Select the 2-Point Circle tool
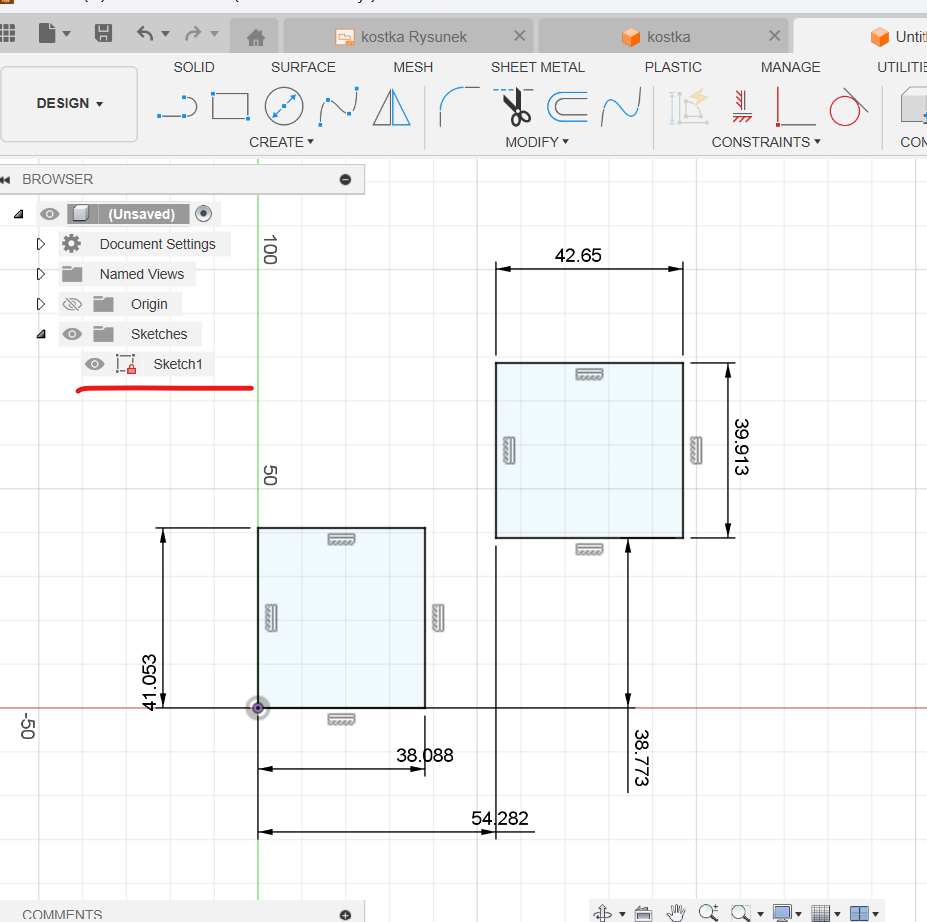The width and height of the screenshot is (927, 922). point(284,106)
